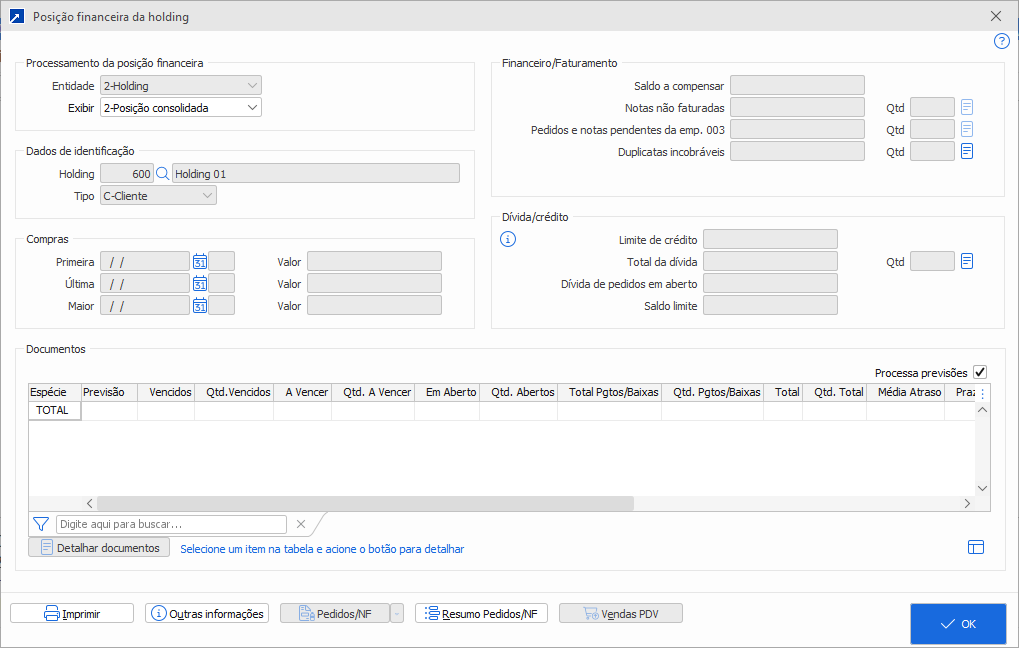Click the horizontal scrollbar of documents table
This screenshot has width=1033, height=655.
[x=365, y=504]
